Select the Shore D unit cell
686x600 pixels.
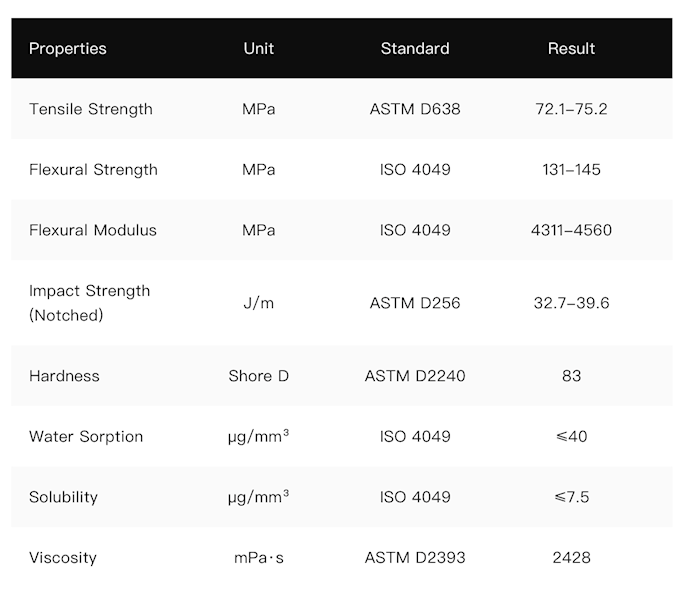(258, 376)
